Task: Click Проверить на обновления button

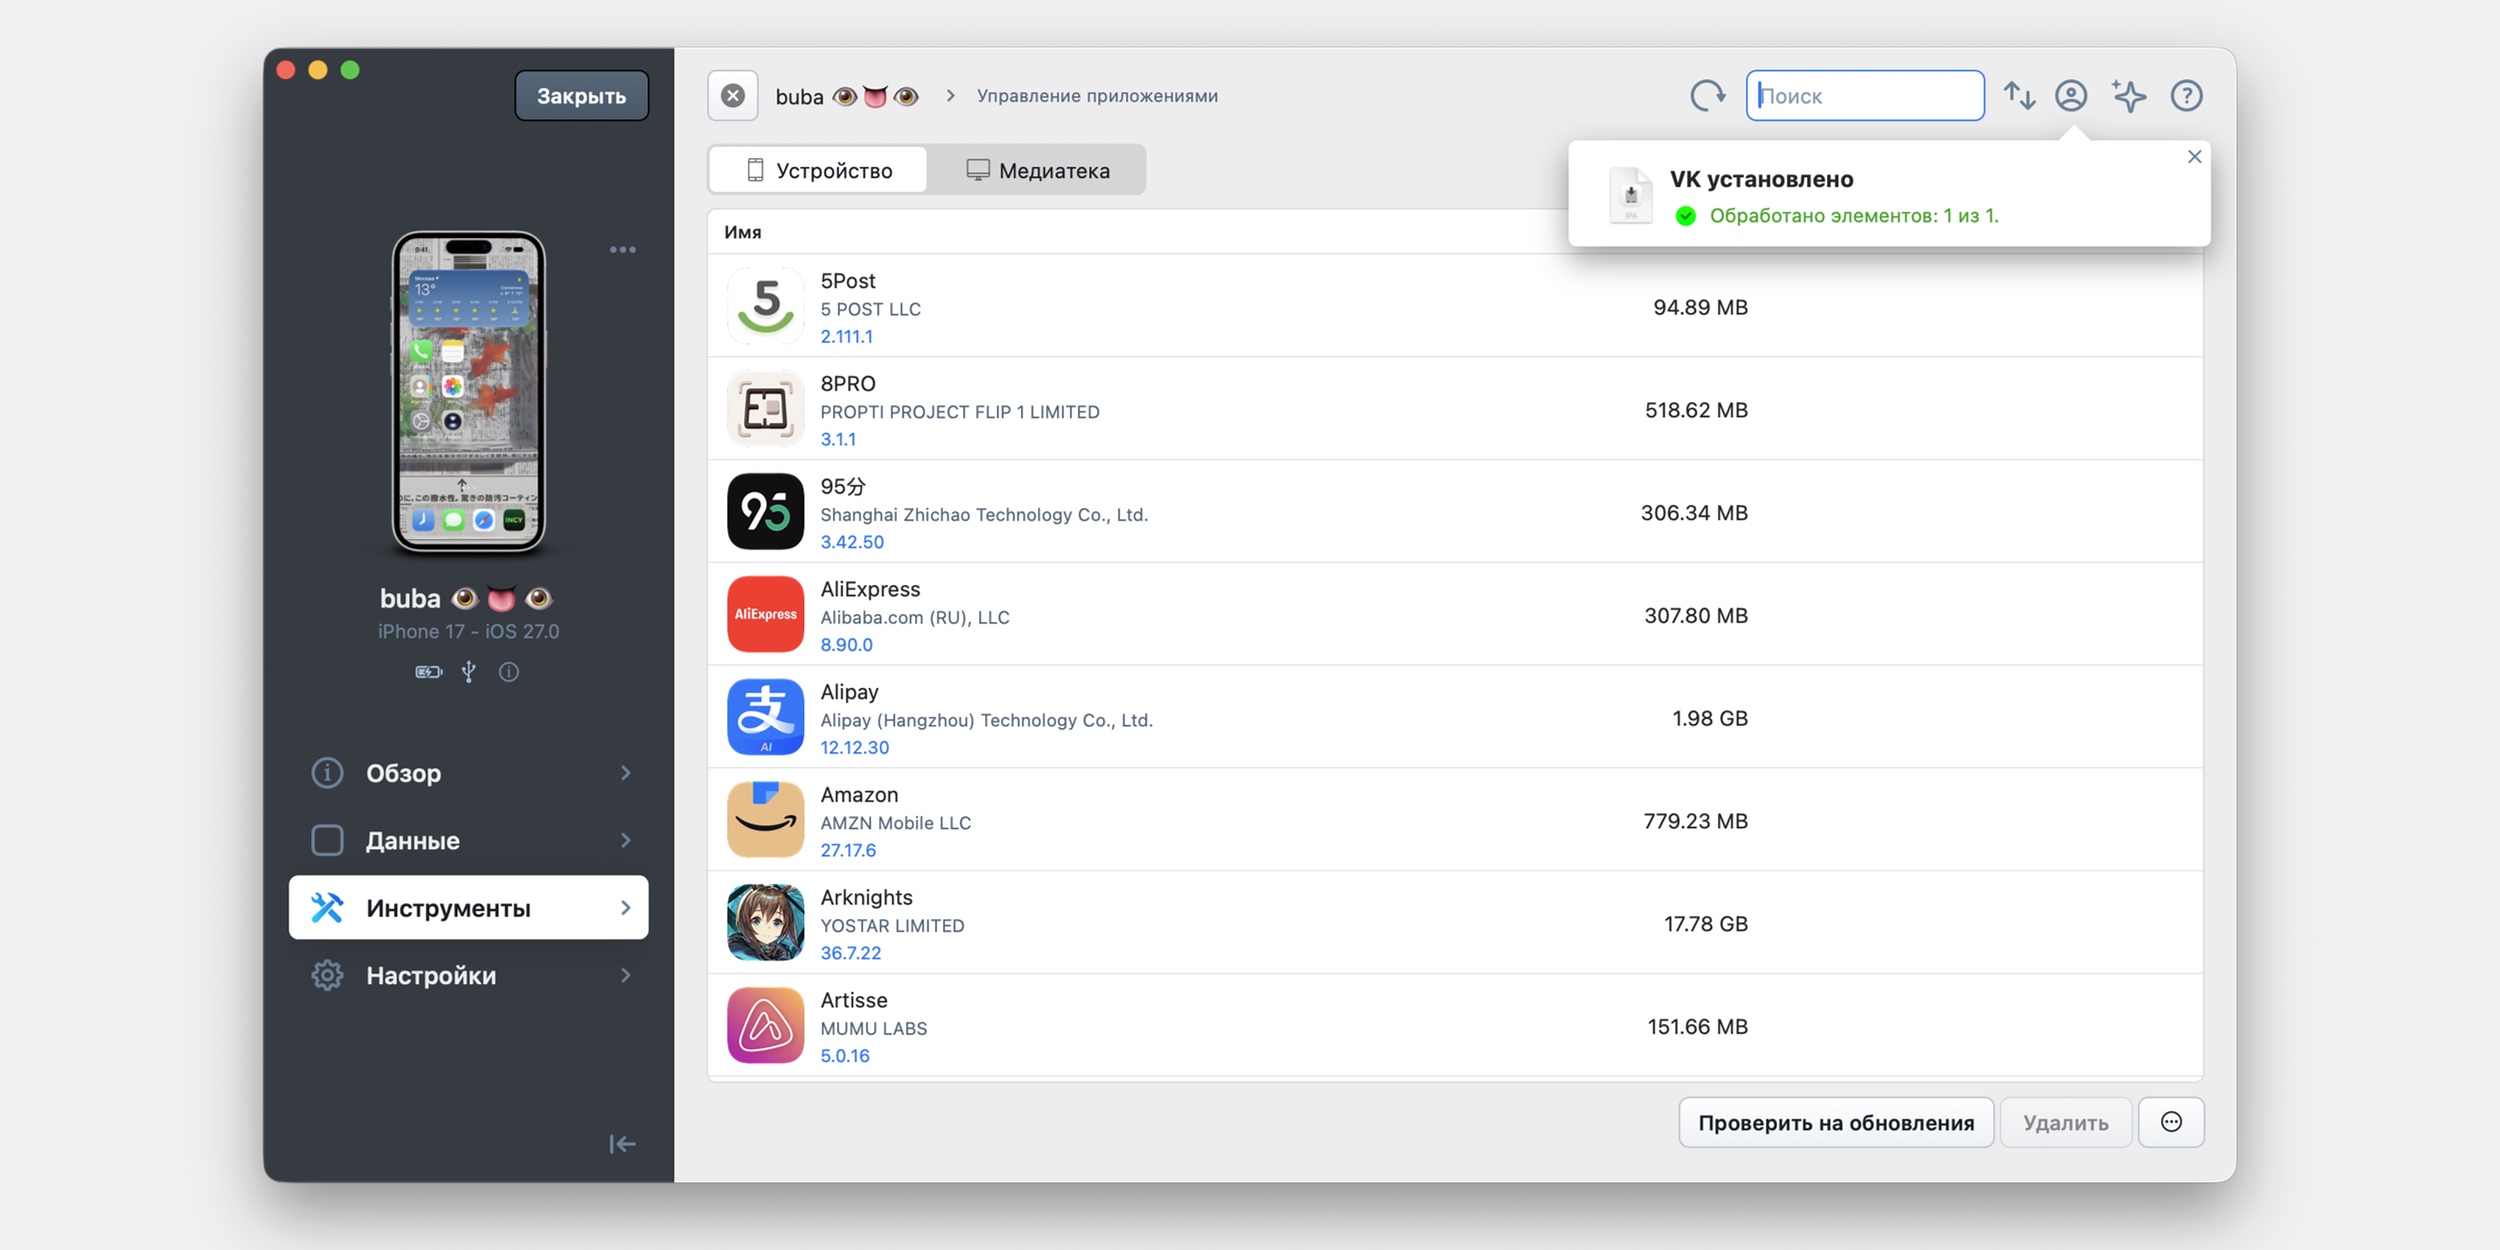Action: 1836,1122
